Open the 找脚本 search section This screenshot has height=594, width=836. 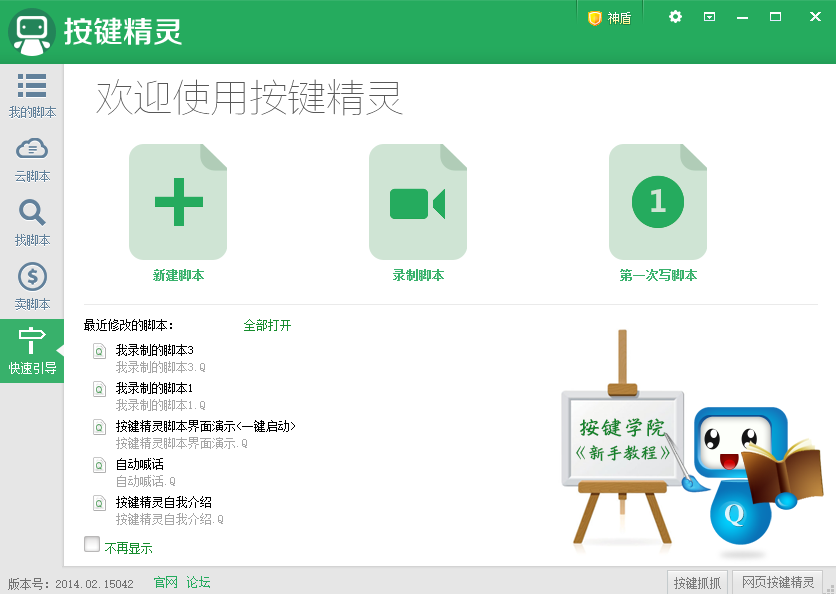(32, 223)
